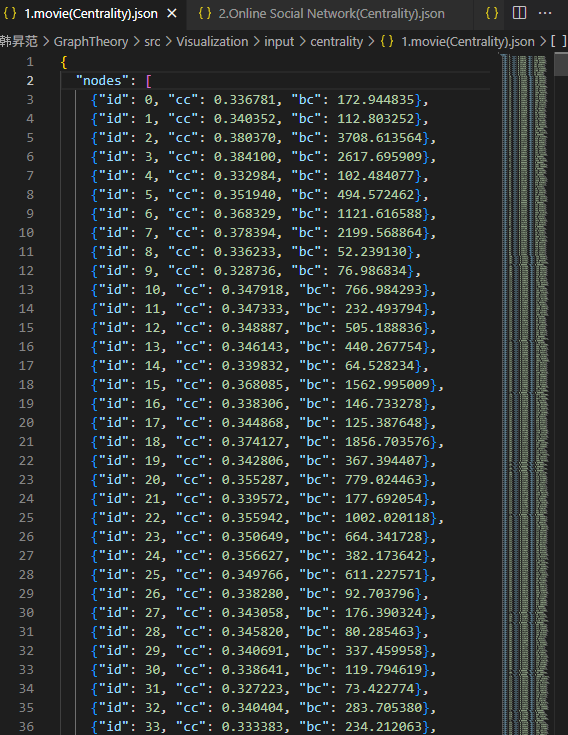Close the 1.movie(Centrality).json tab

click(172, 14)
